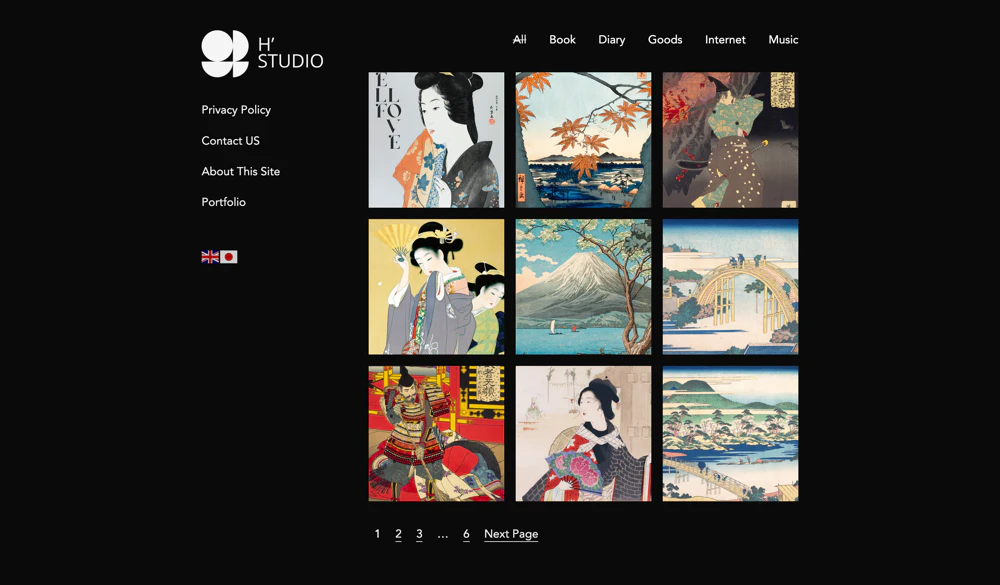Select current page number 1
1000x585 pixels.
378,534
